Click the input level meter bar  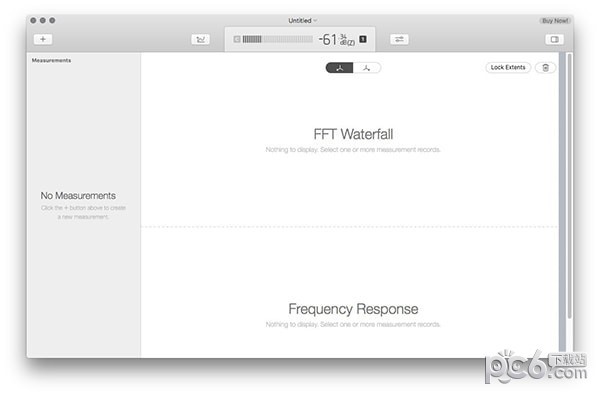point(277,39)
